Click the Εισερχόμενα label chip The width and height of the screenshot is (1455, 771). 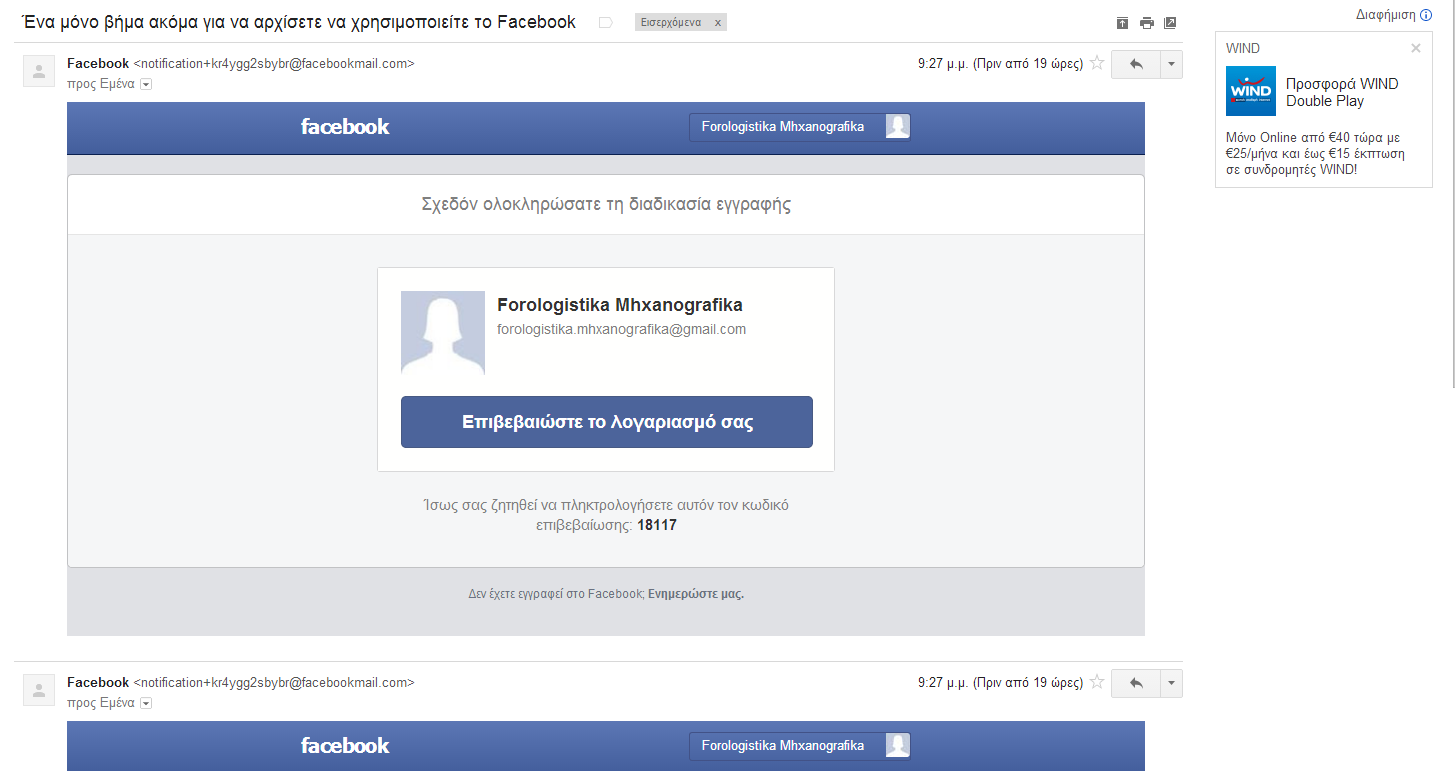pos(671,23)
